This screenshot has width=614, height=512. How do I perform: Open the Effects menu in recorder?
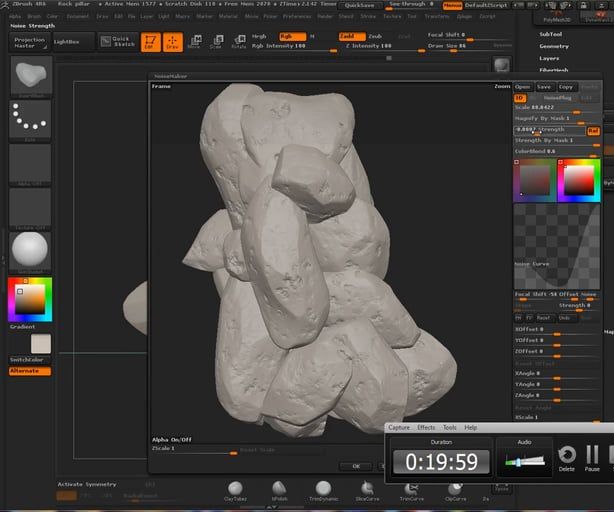tap(426, 427)
